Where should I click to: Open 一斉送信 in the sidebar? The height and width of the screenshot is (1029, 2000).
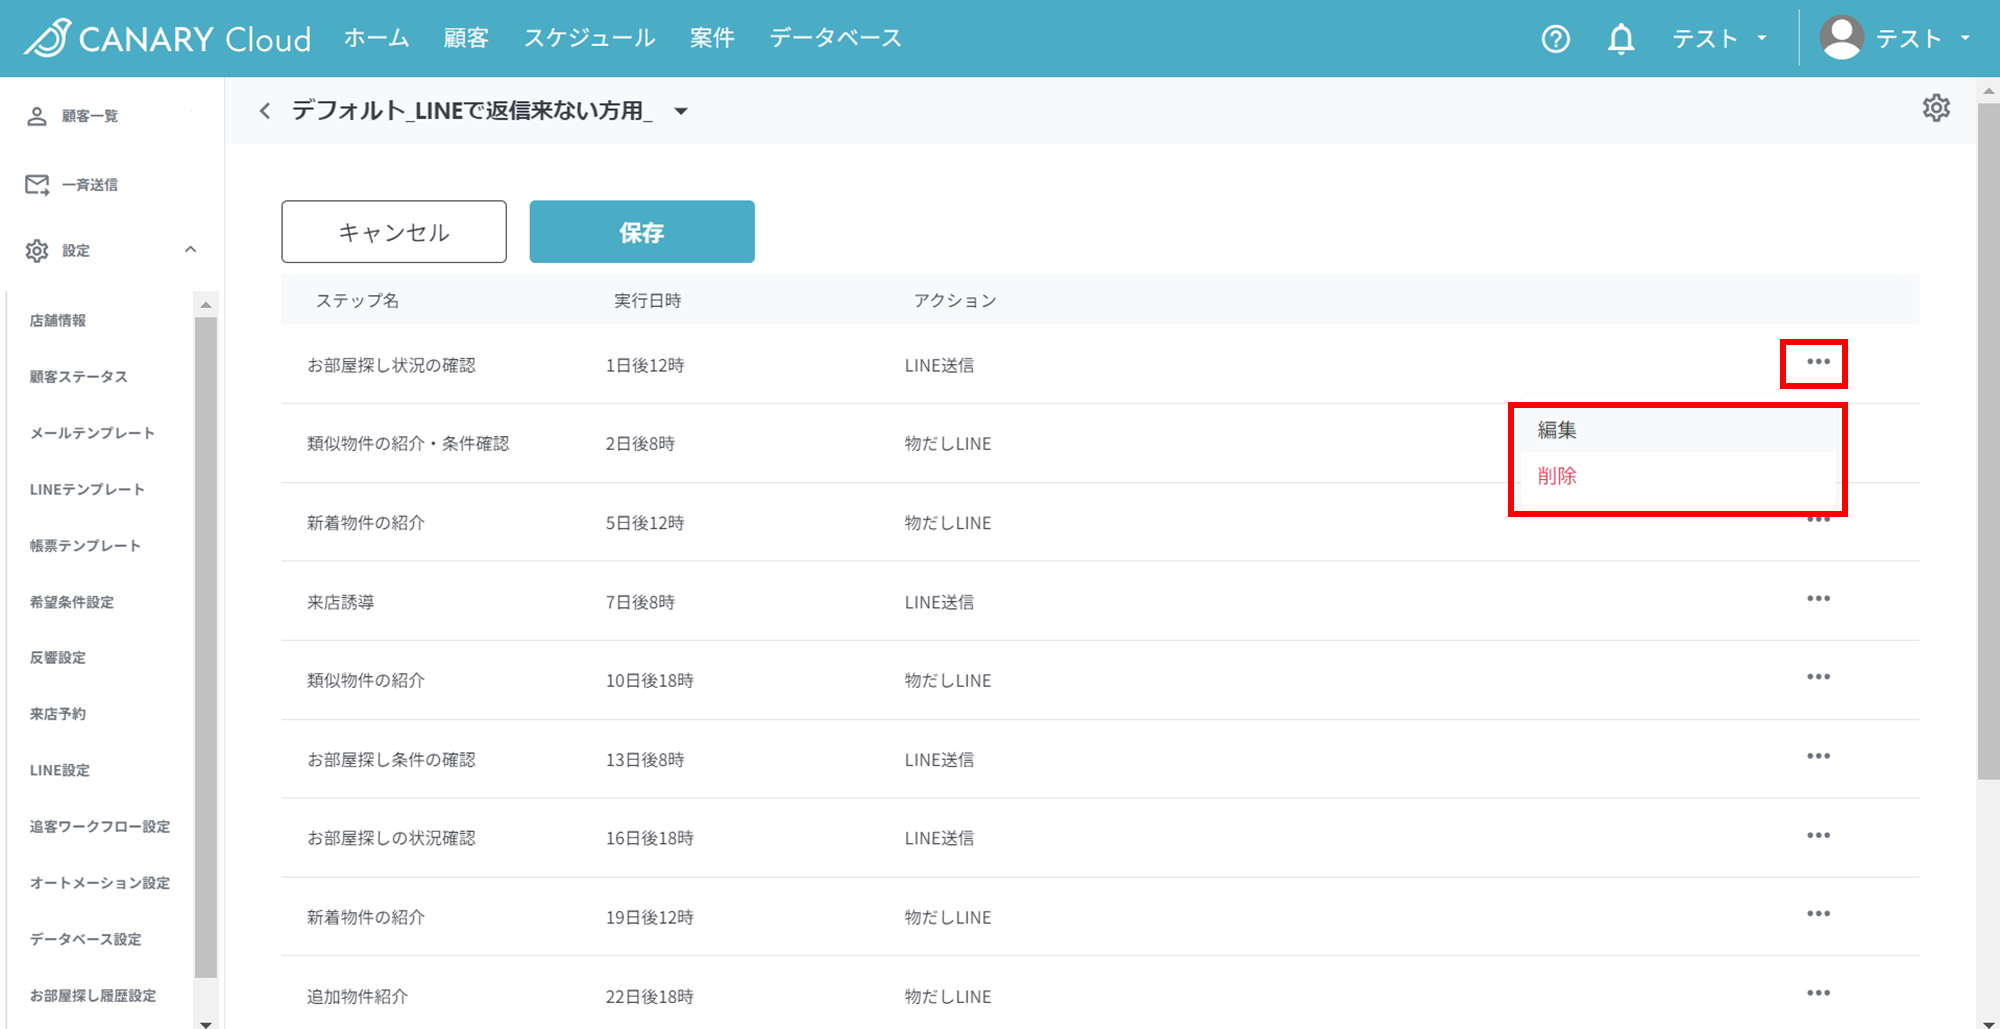[90, 185]
